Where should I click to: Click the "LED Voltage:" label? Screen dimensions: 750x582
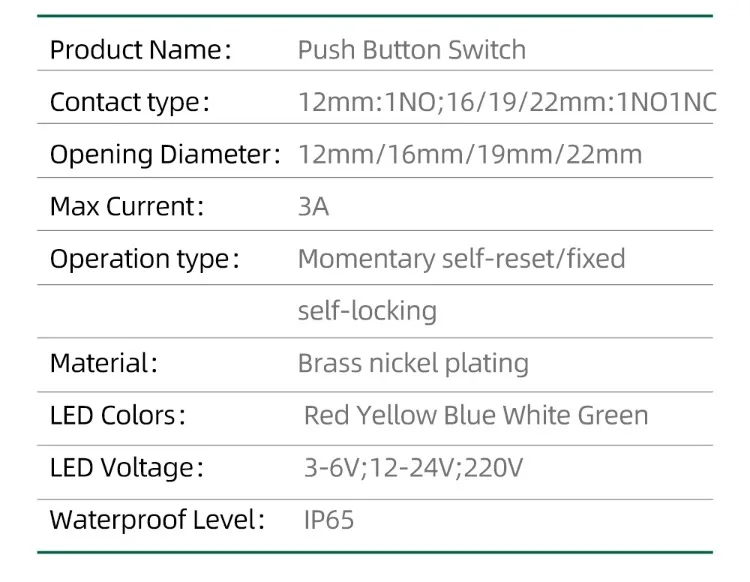pos(127,467)
